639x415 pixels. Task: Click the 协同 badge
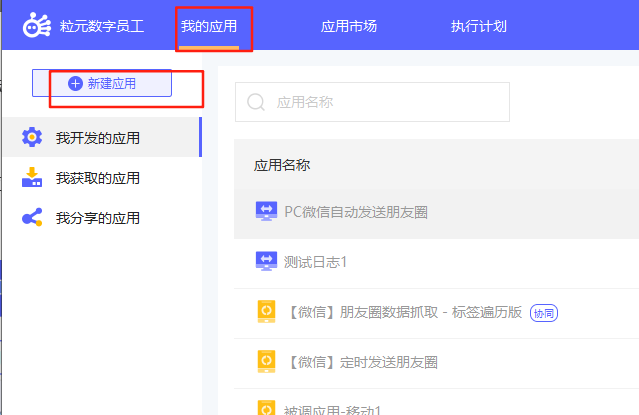(543, 313)
